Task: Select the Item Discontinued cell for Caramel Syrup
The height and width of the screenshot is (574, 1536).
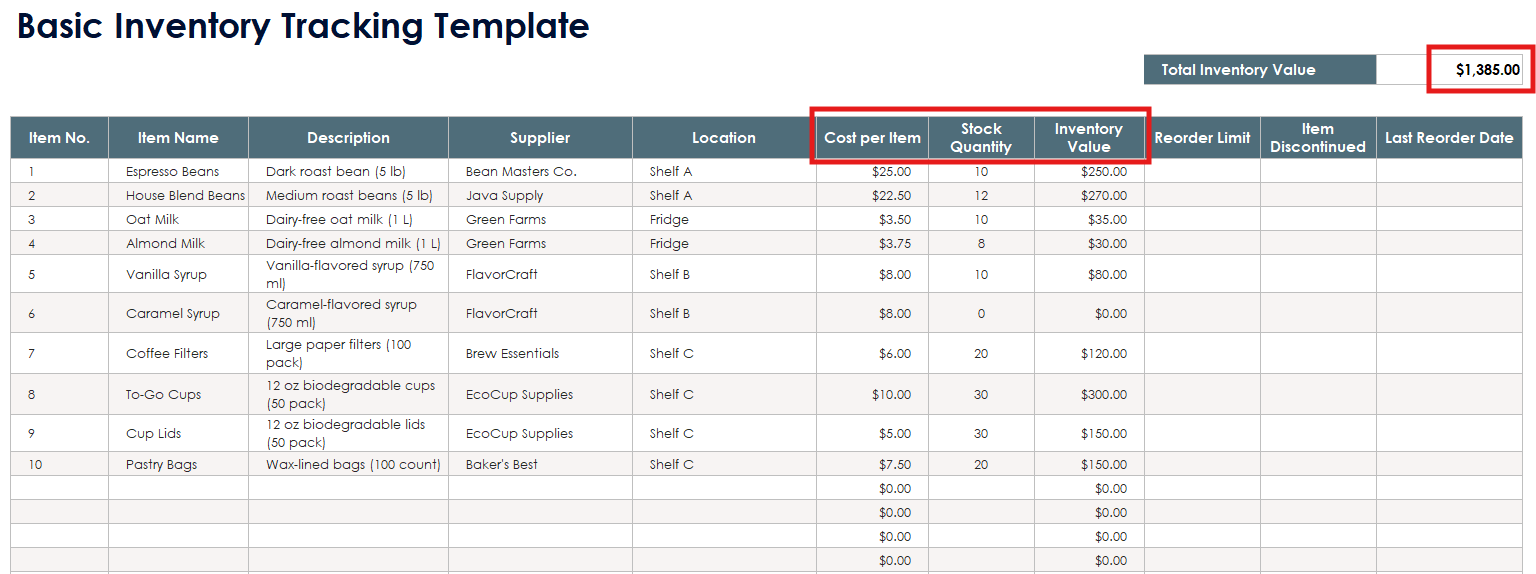Action: (1318, 313)
